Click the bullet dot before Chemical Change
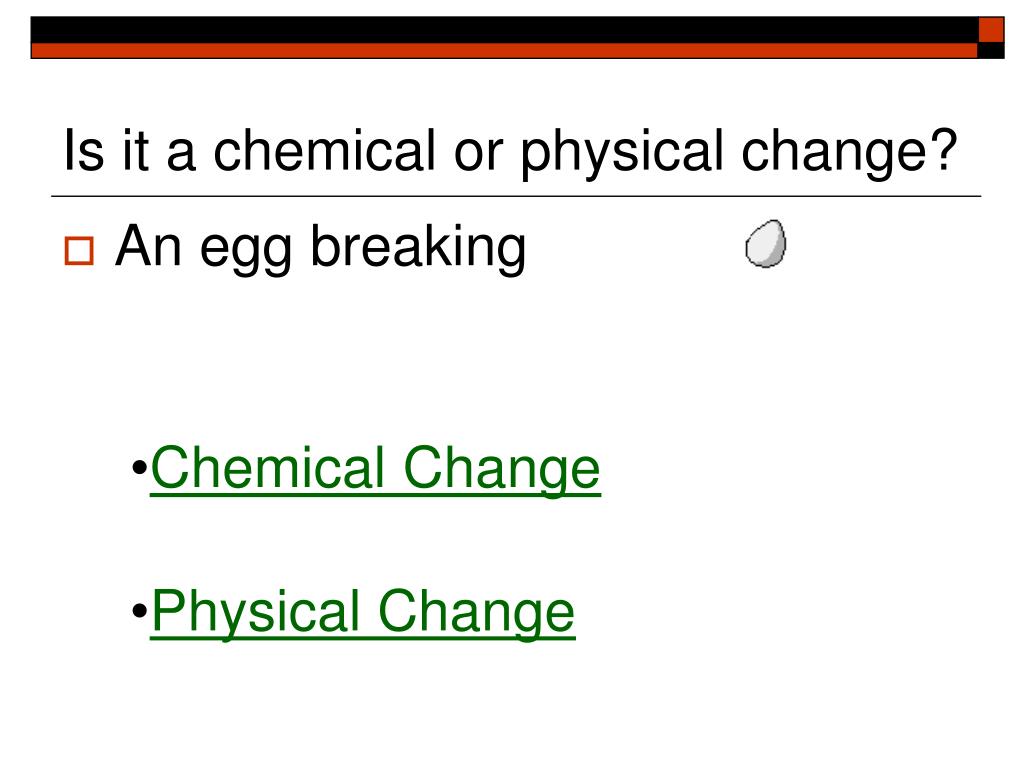 pyautogui.click(x=139, y=468)
